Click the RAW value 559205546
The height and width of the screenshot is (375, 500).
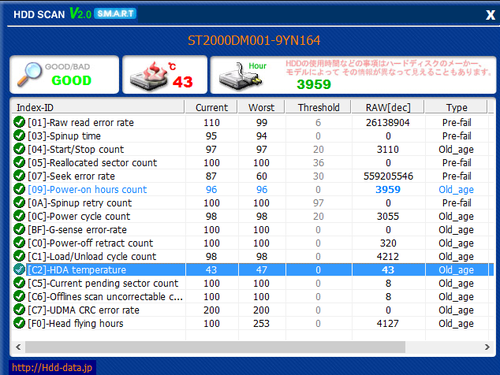pyautogui.click(x=388, y=176)
